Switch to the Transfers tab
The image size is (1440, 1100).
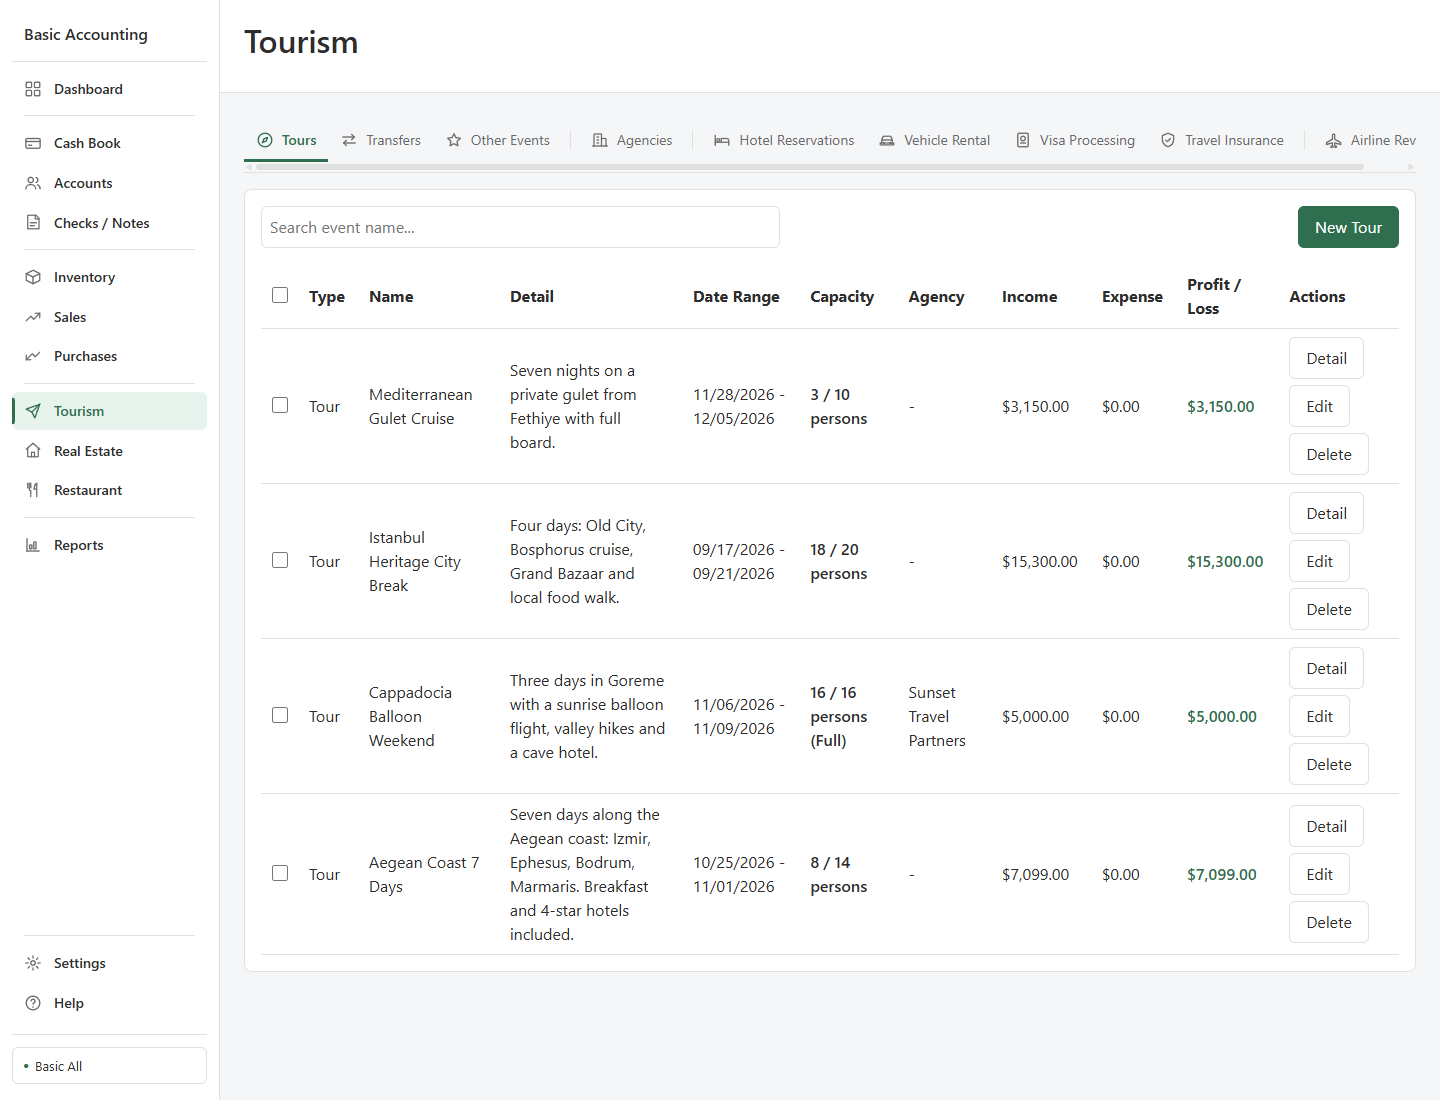381,141
